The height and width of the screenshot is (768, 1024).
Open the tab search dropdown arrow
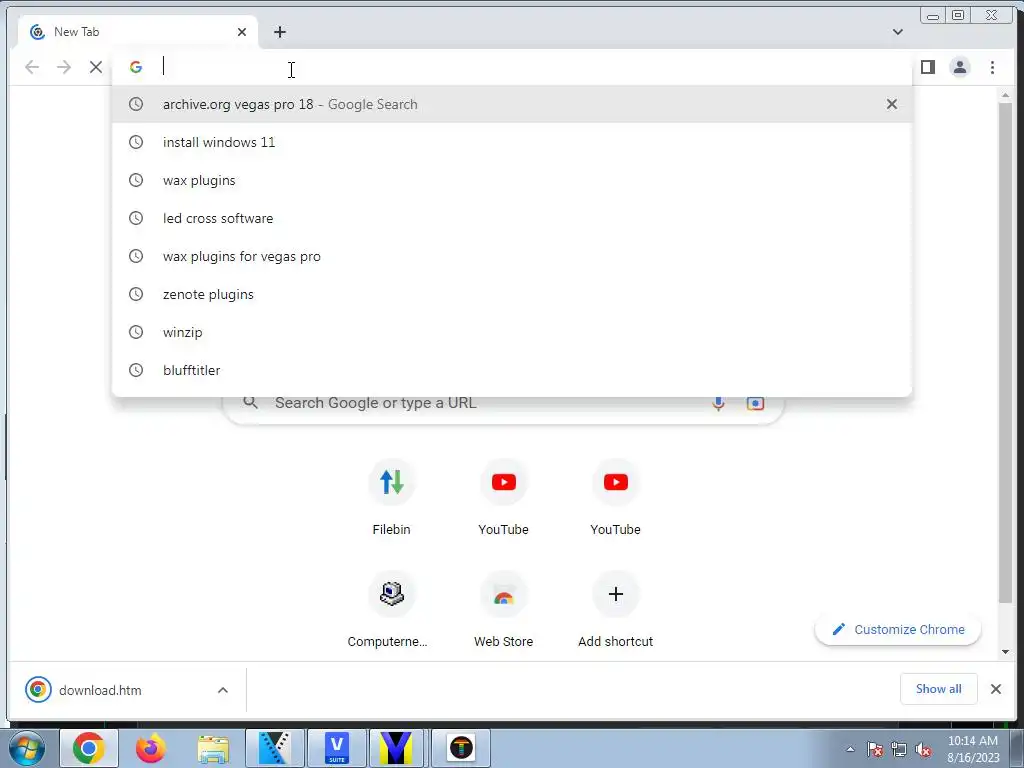[898, 32]
